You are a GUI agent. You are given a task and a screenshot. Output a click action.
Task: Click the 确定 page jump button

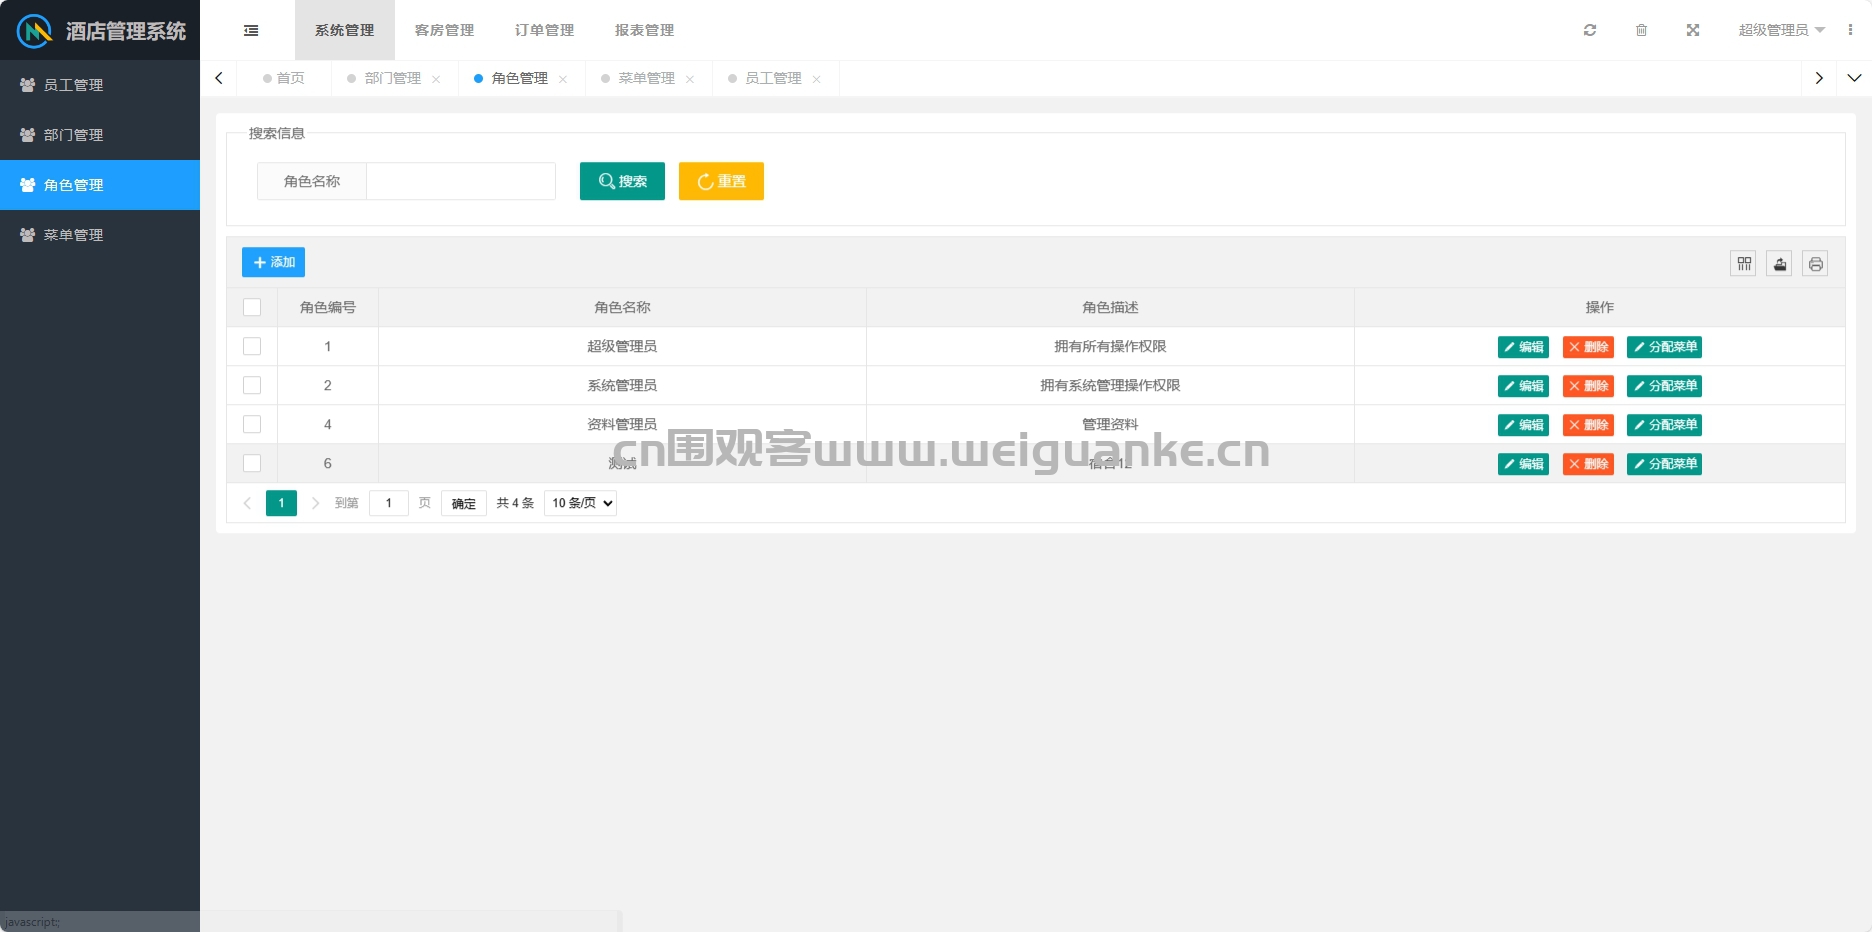tap(464, 503)
